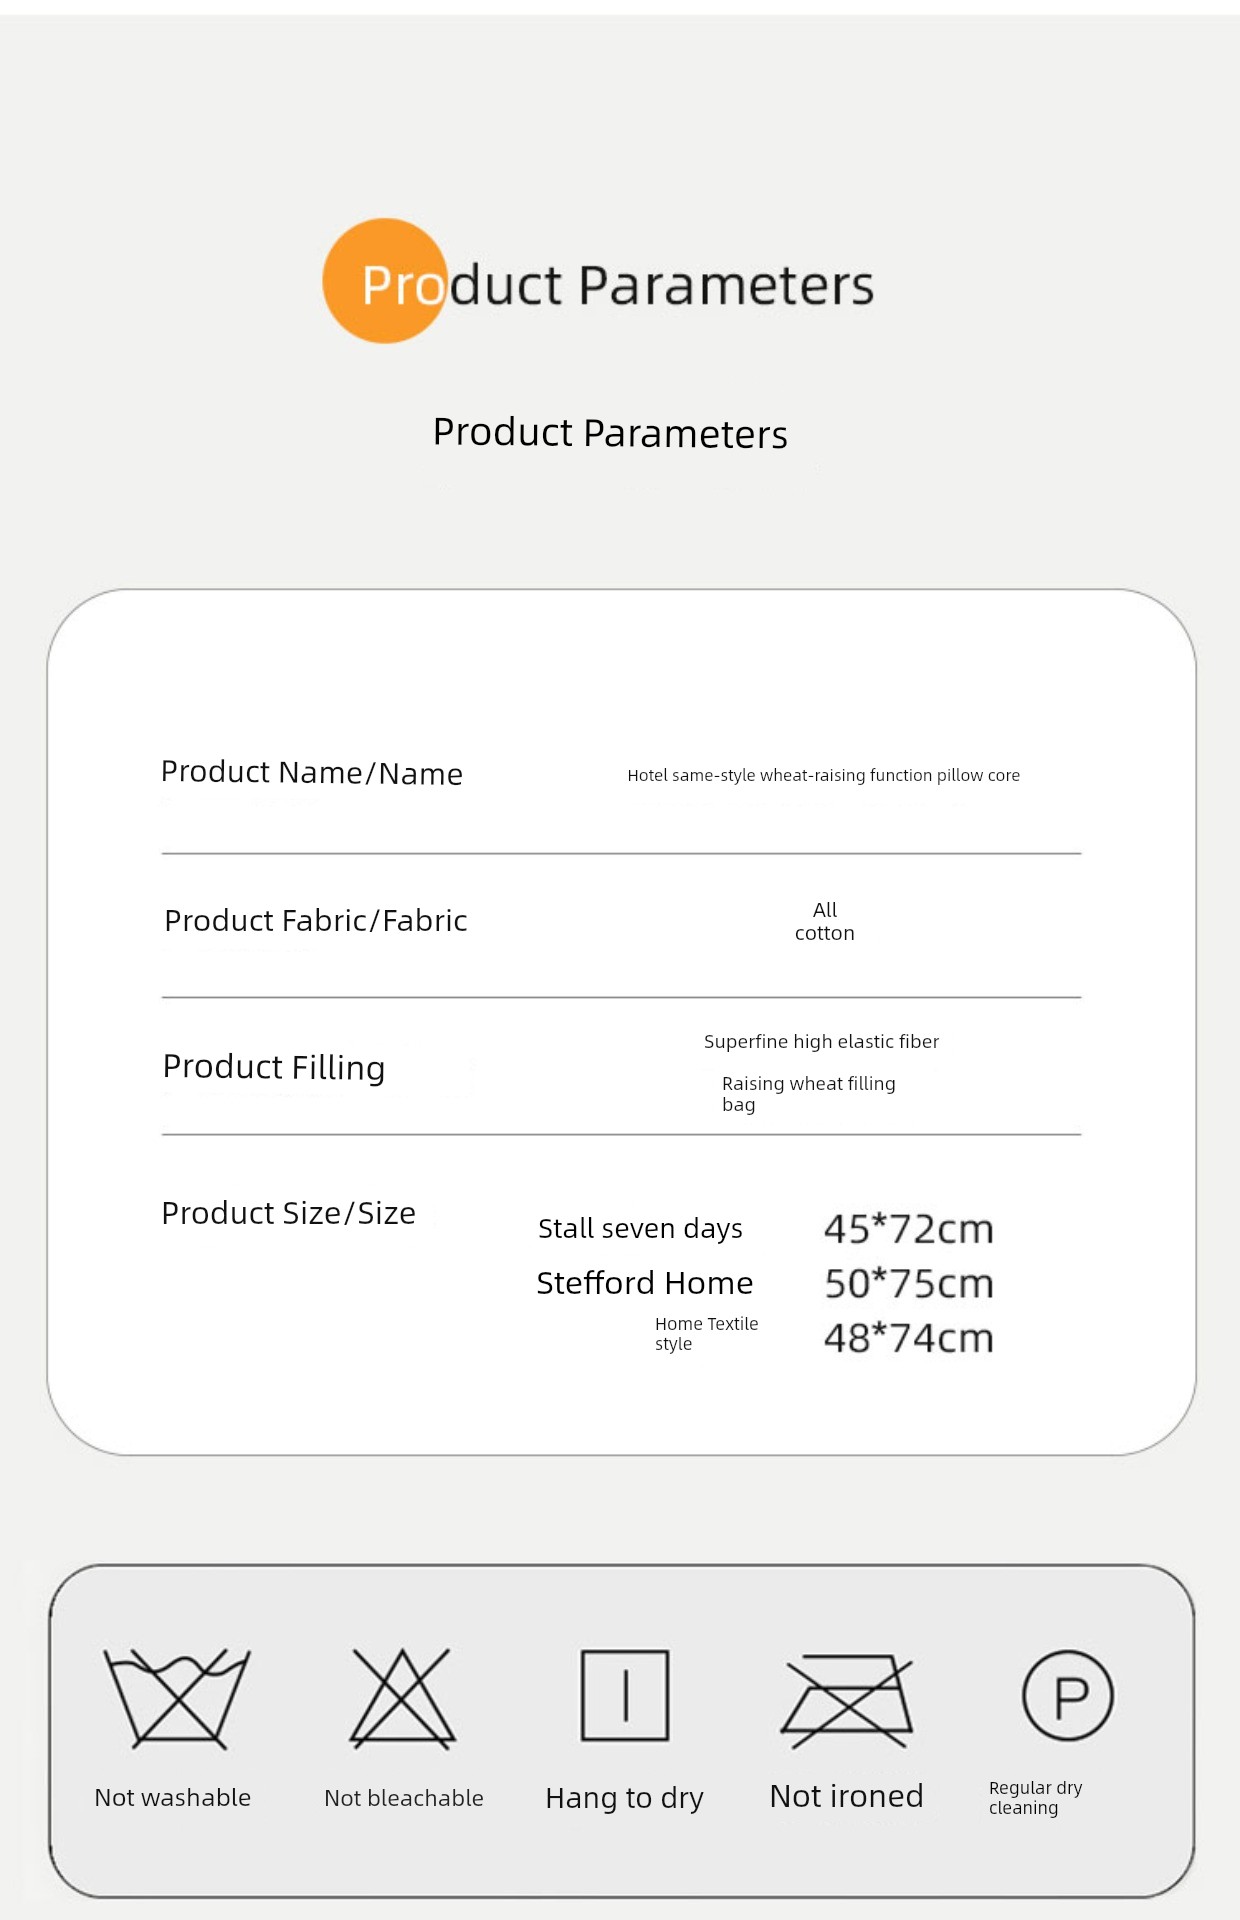Click the Product Filling label

click(274, 1067)
